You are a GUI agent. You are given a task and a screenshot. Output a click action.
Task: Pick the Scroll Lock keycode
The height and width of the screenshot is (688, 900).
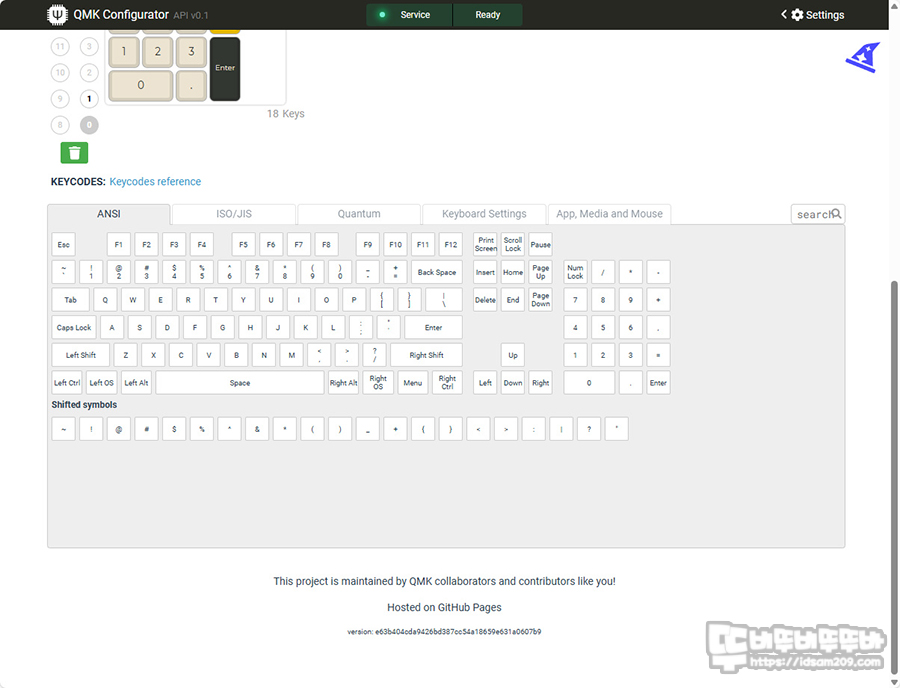coord(513,244)
